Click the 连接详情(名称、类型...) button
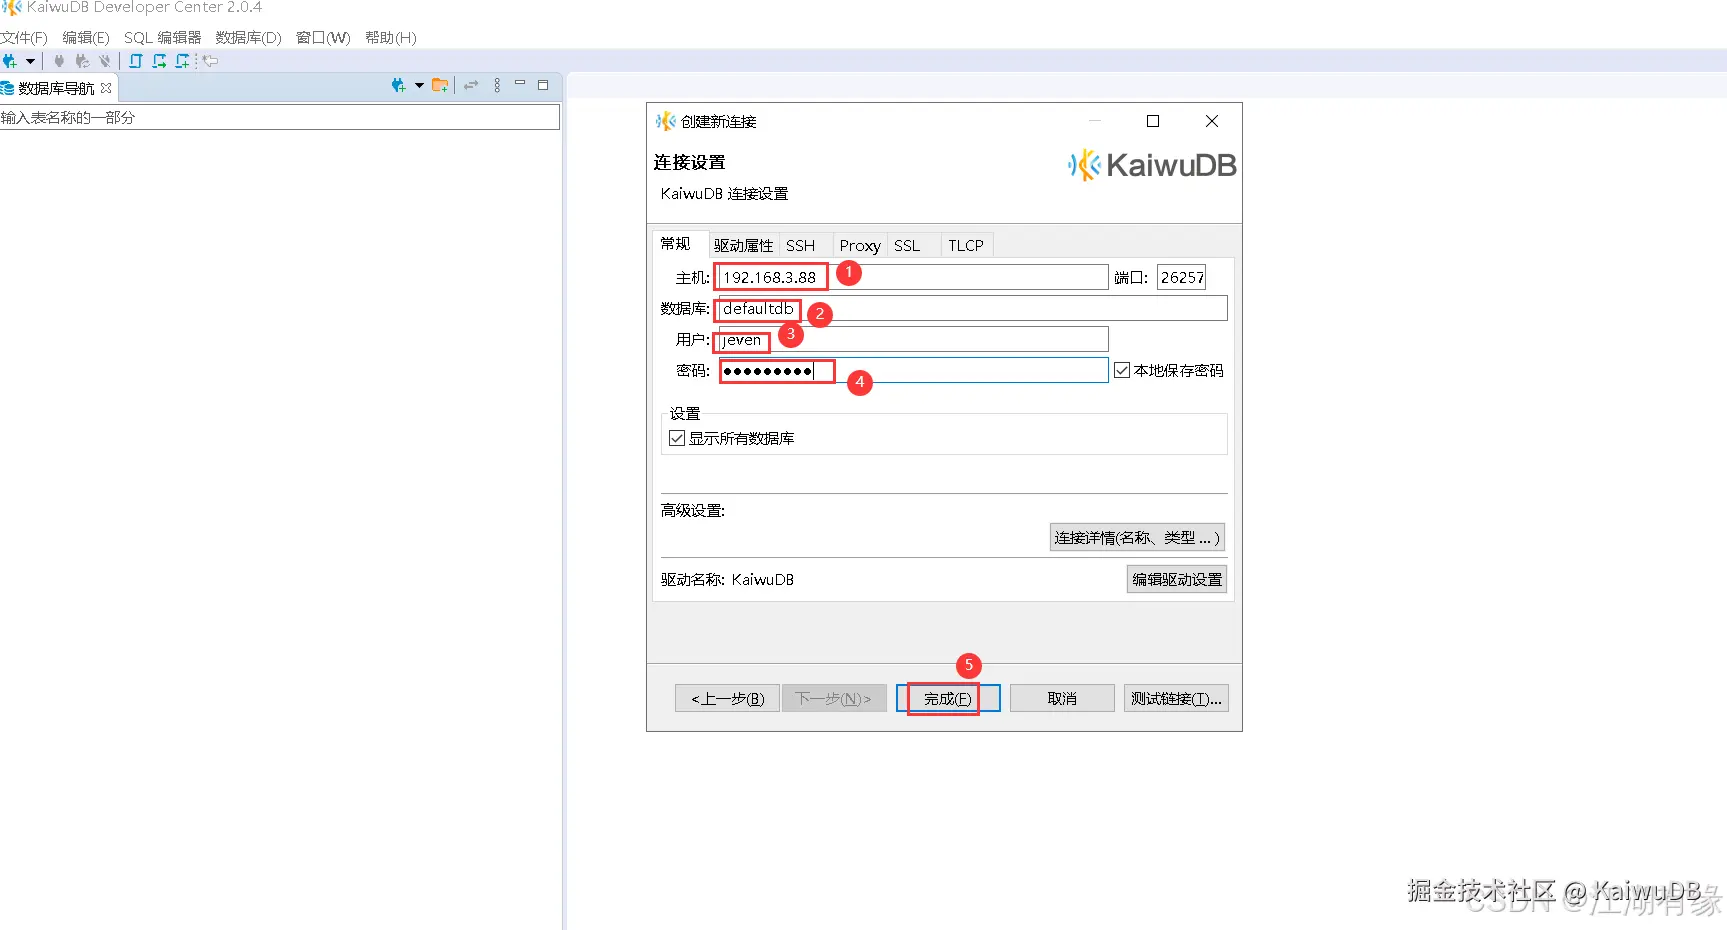The height and width of the screenshot is (930, 1727). (x=1137, y=537)
